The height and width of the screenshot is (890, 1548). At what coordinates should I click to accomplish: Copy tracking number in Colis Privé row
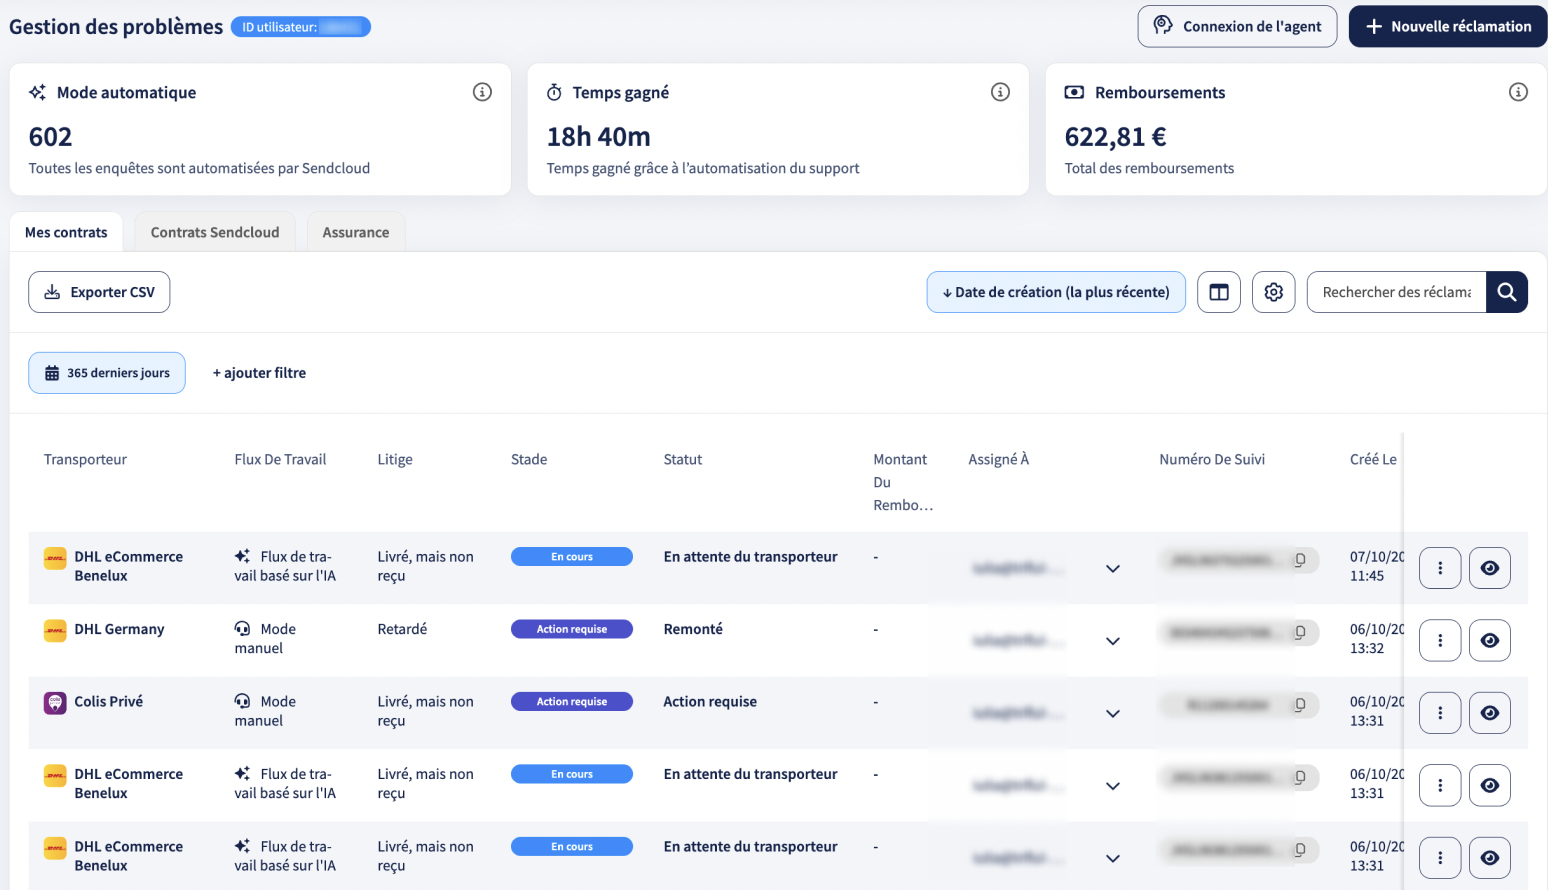[1300, 705]
